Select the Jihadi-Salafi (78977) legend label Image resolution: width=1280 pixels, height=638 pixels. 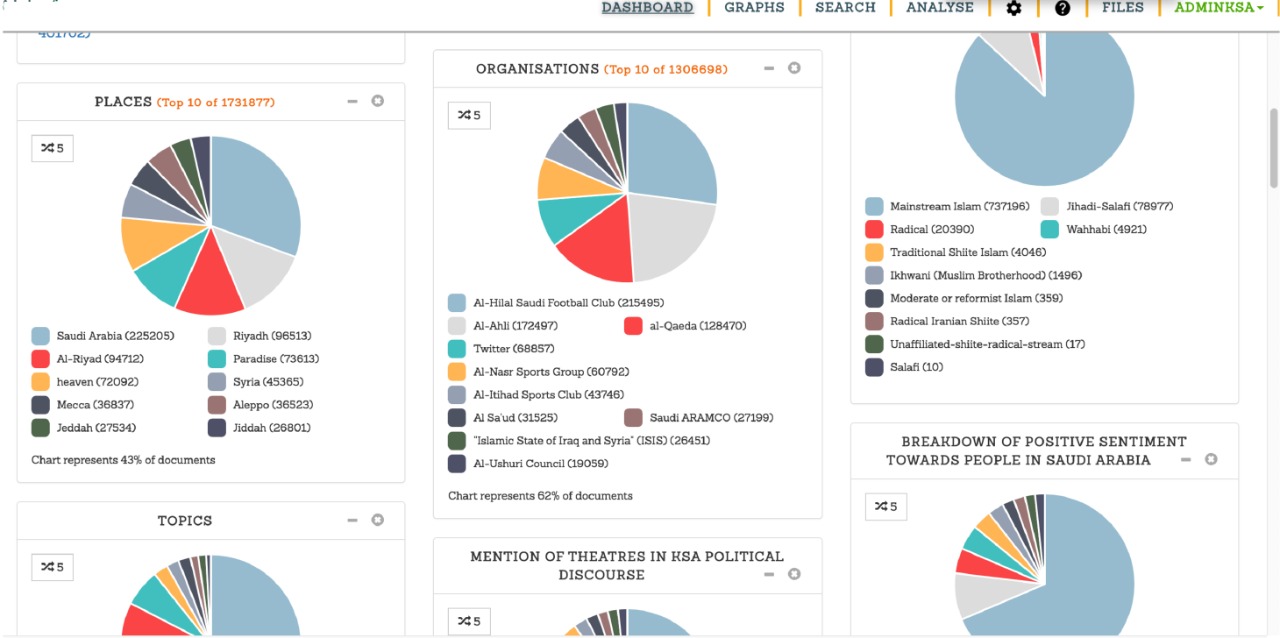coord(1120,207)
